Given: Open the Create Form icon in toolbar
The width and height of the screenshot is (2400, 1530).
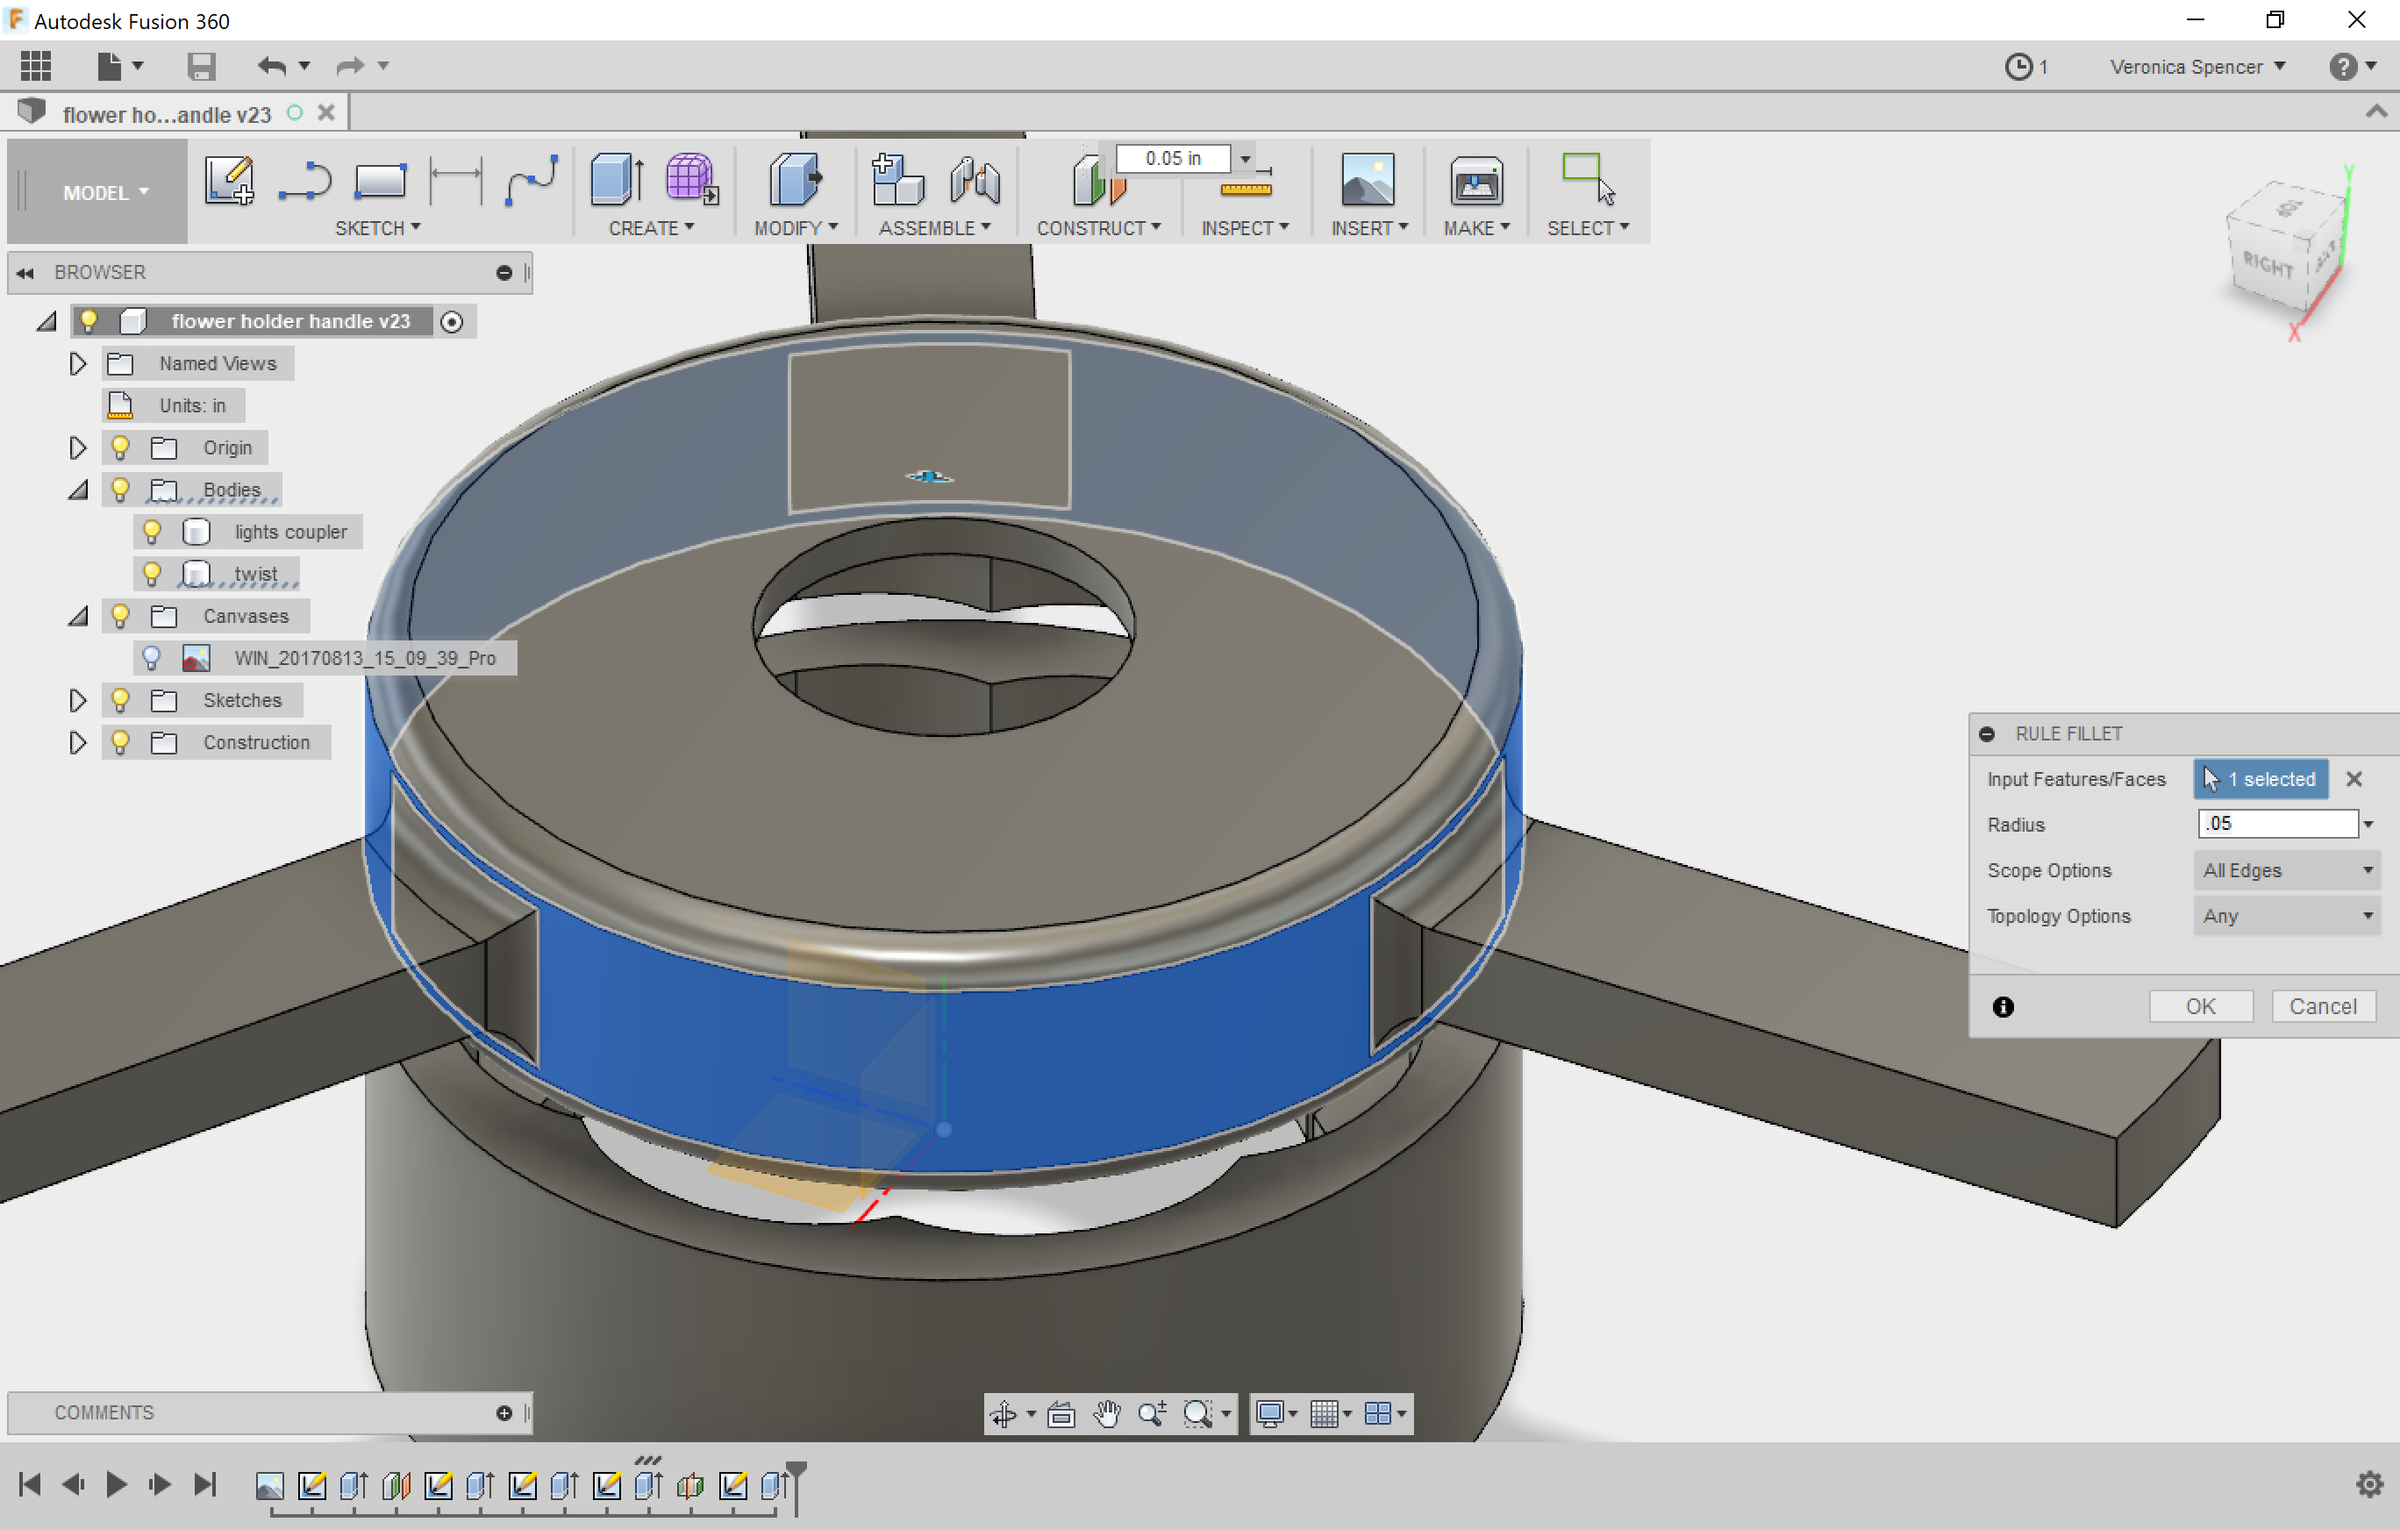Looking at the screenshot, I should [x=689, y=182].
